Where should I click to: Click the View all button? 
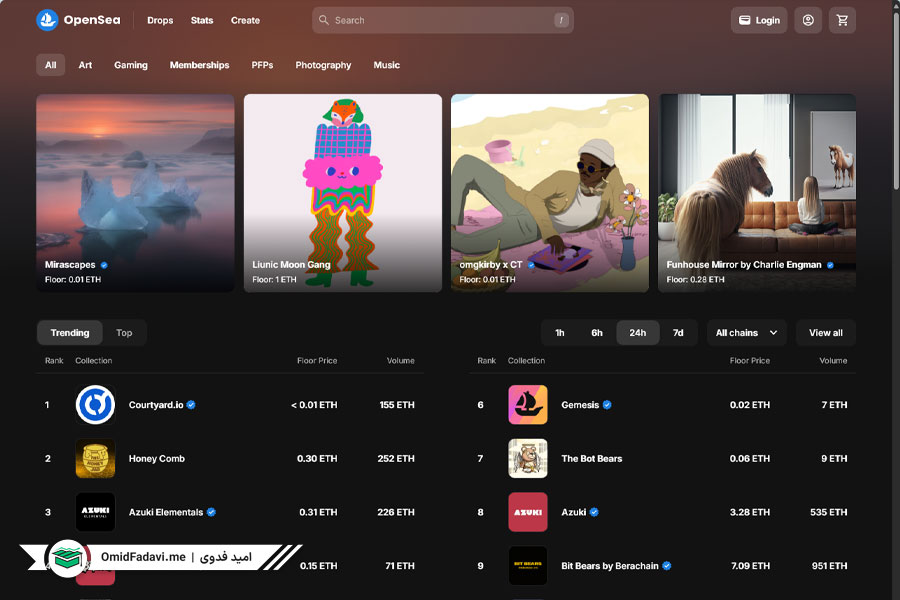click(825, 332)
